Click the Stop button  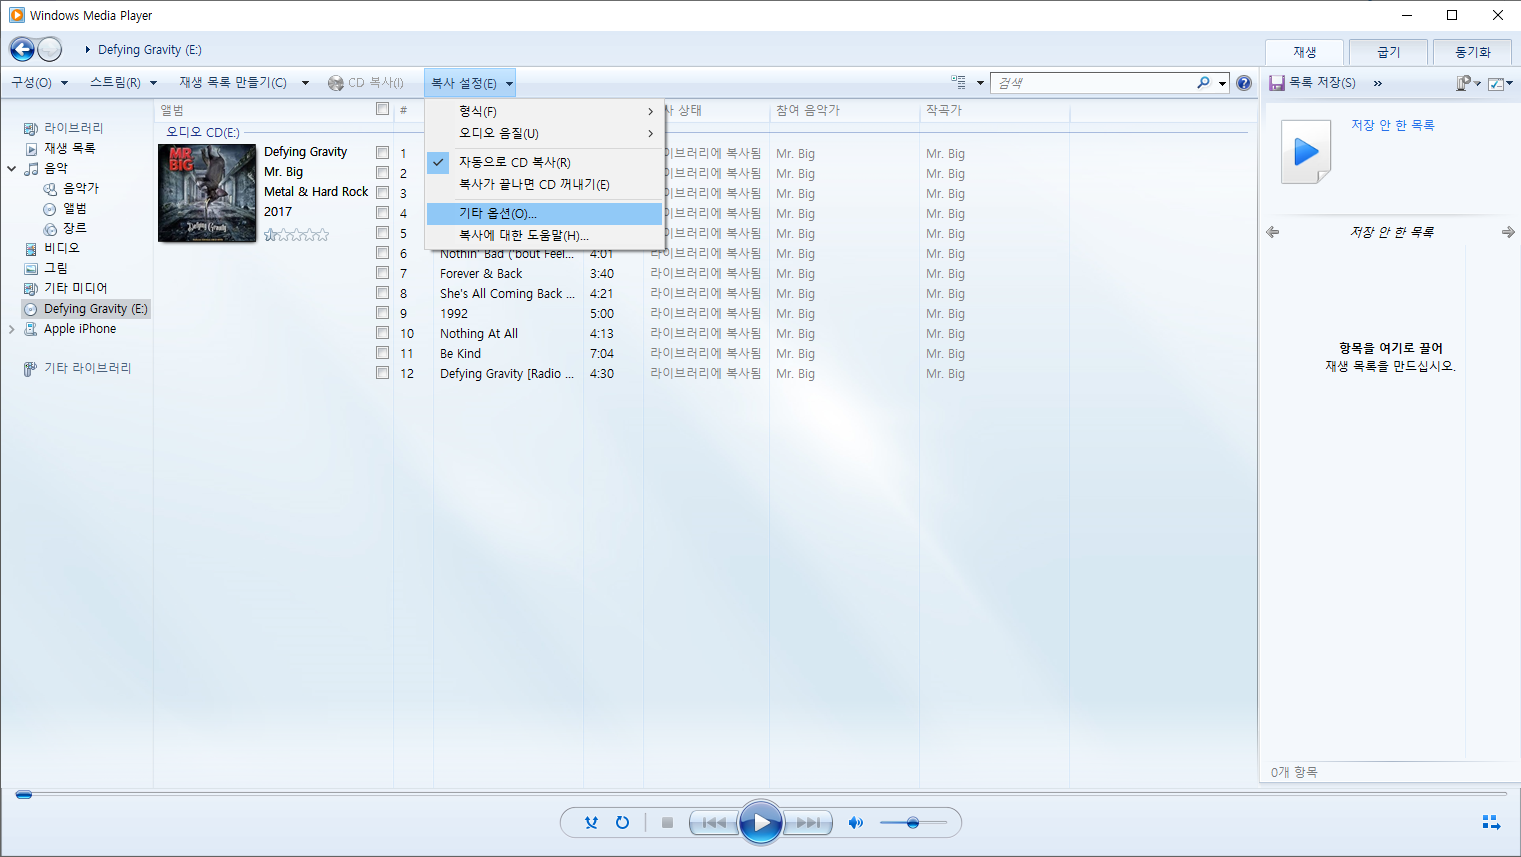667,823
